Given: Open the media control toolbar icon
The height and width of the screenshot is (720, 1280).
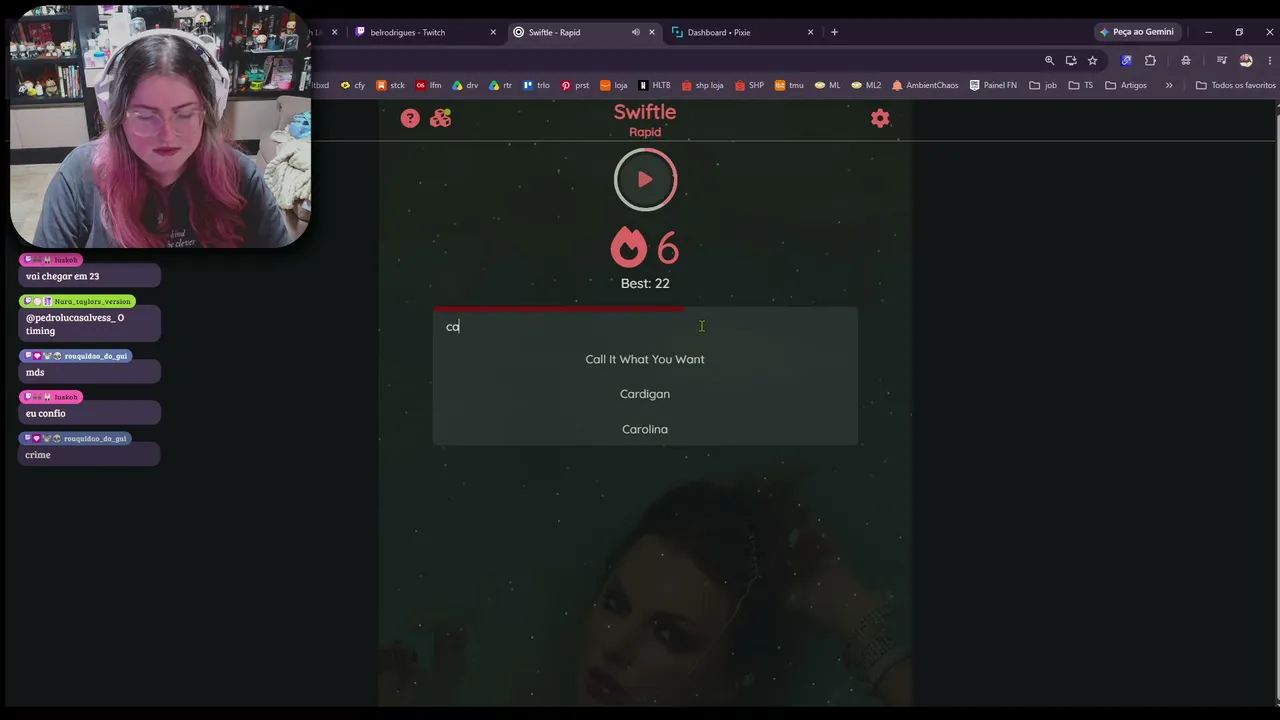Looking at the screenshot, I should (x=1221, y=60).
